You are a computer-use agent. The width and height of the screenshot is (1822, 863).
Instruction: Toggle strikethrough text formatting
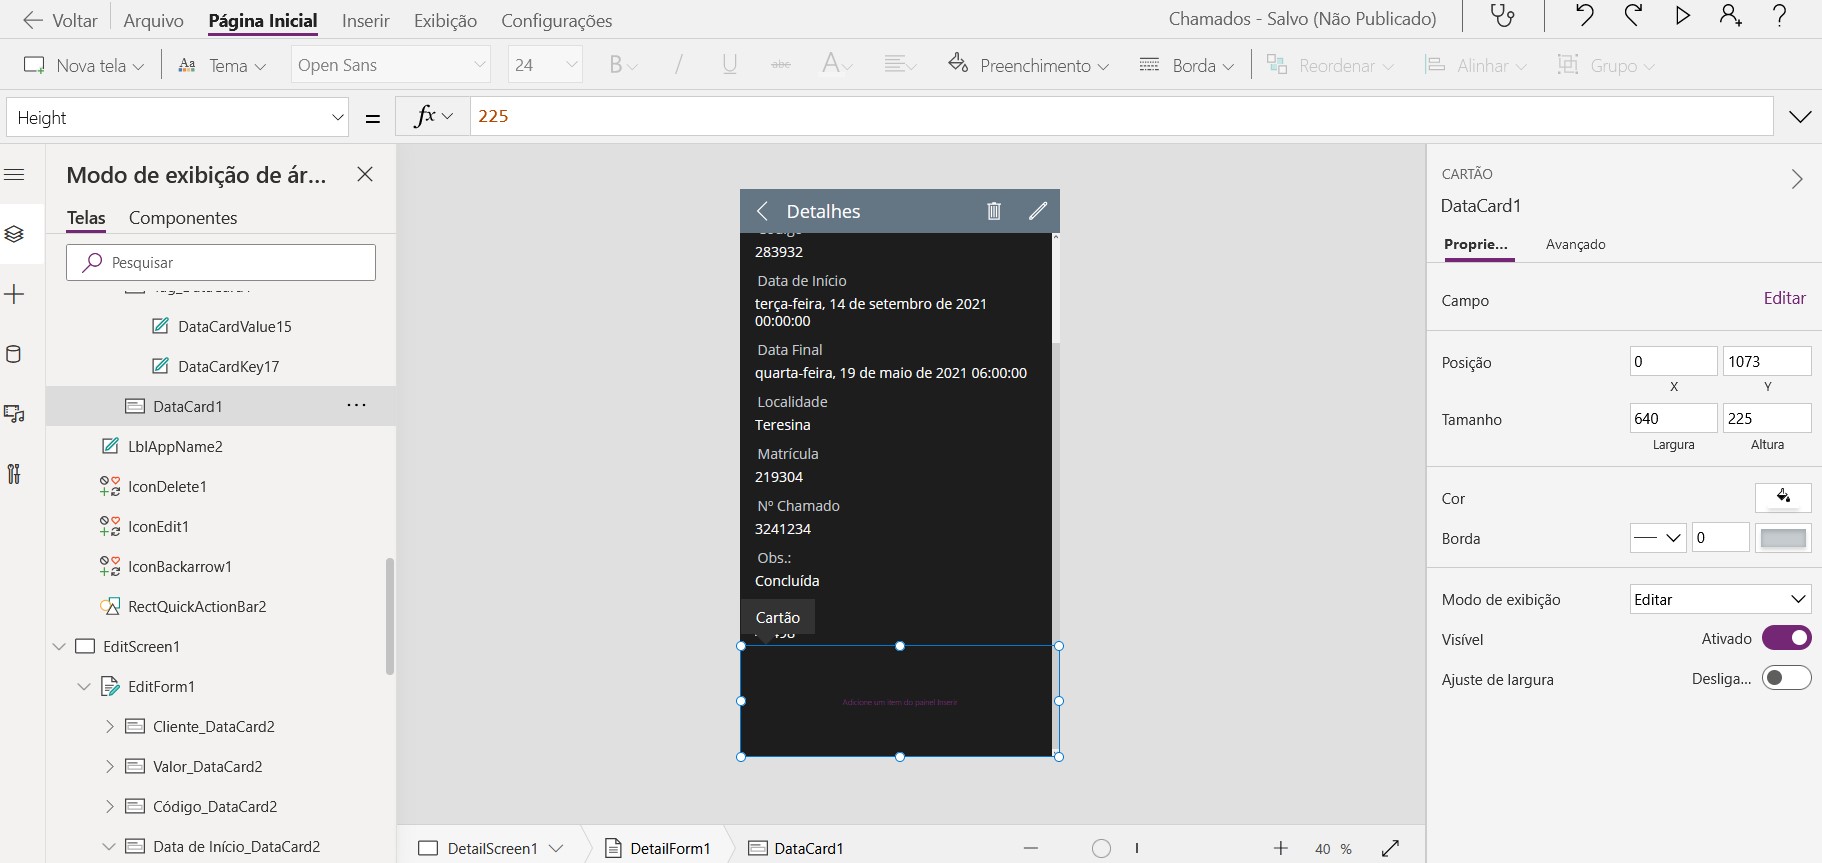tap(781, 65)
